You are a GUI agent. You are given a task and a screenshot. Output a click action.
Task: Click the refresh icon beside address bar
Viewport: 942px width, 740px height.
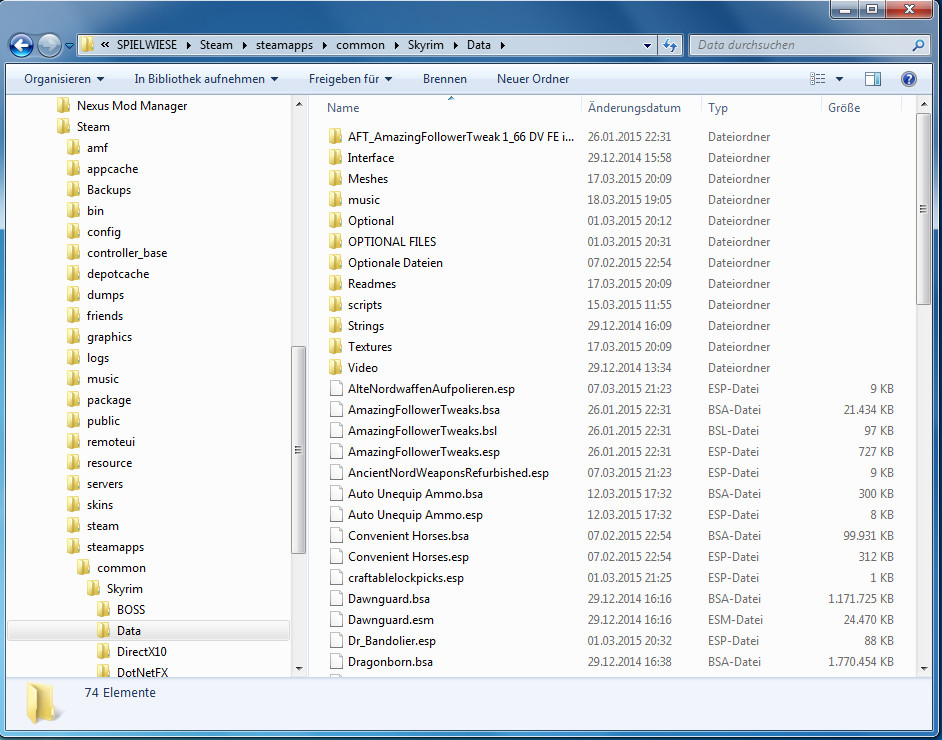(669, 45)
